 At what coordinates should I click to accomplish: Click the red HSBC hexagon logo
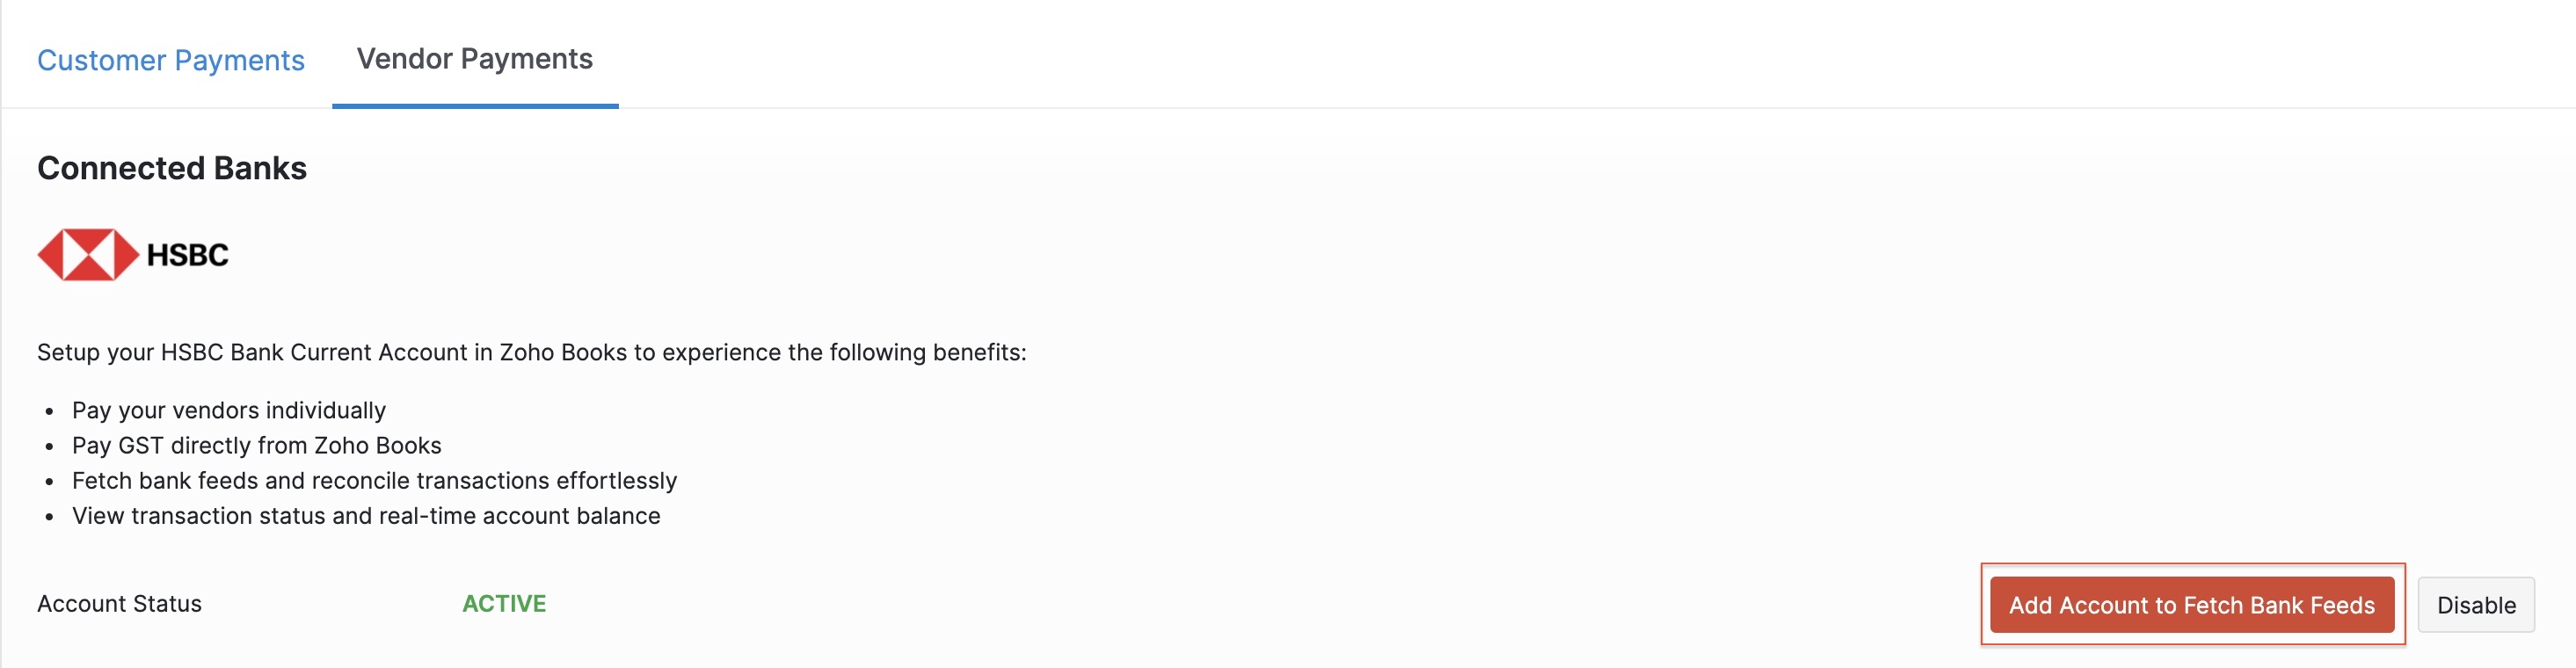point(88,255)
